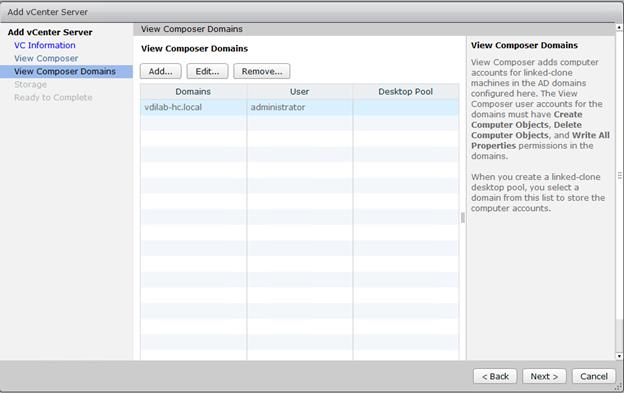The height and width of the screenshot is (393, 624).
Task: Sort by the Domains column header
Action: [193, 91]
